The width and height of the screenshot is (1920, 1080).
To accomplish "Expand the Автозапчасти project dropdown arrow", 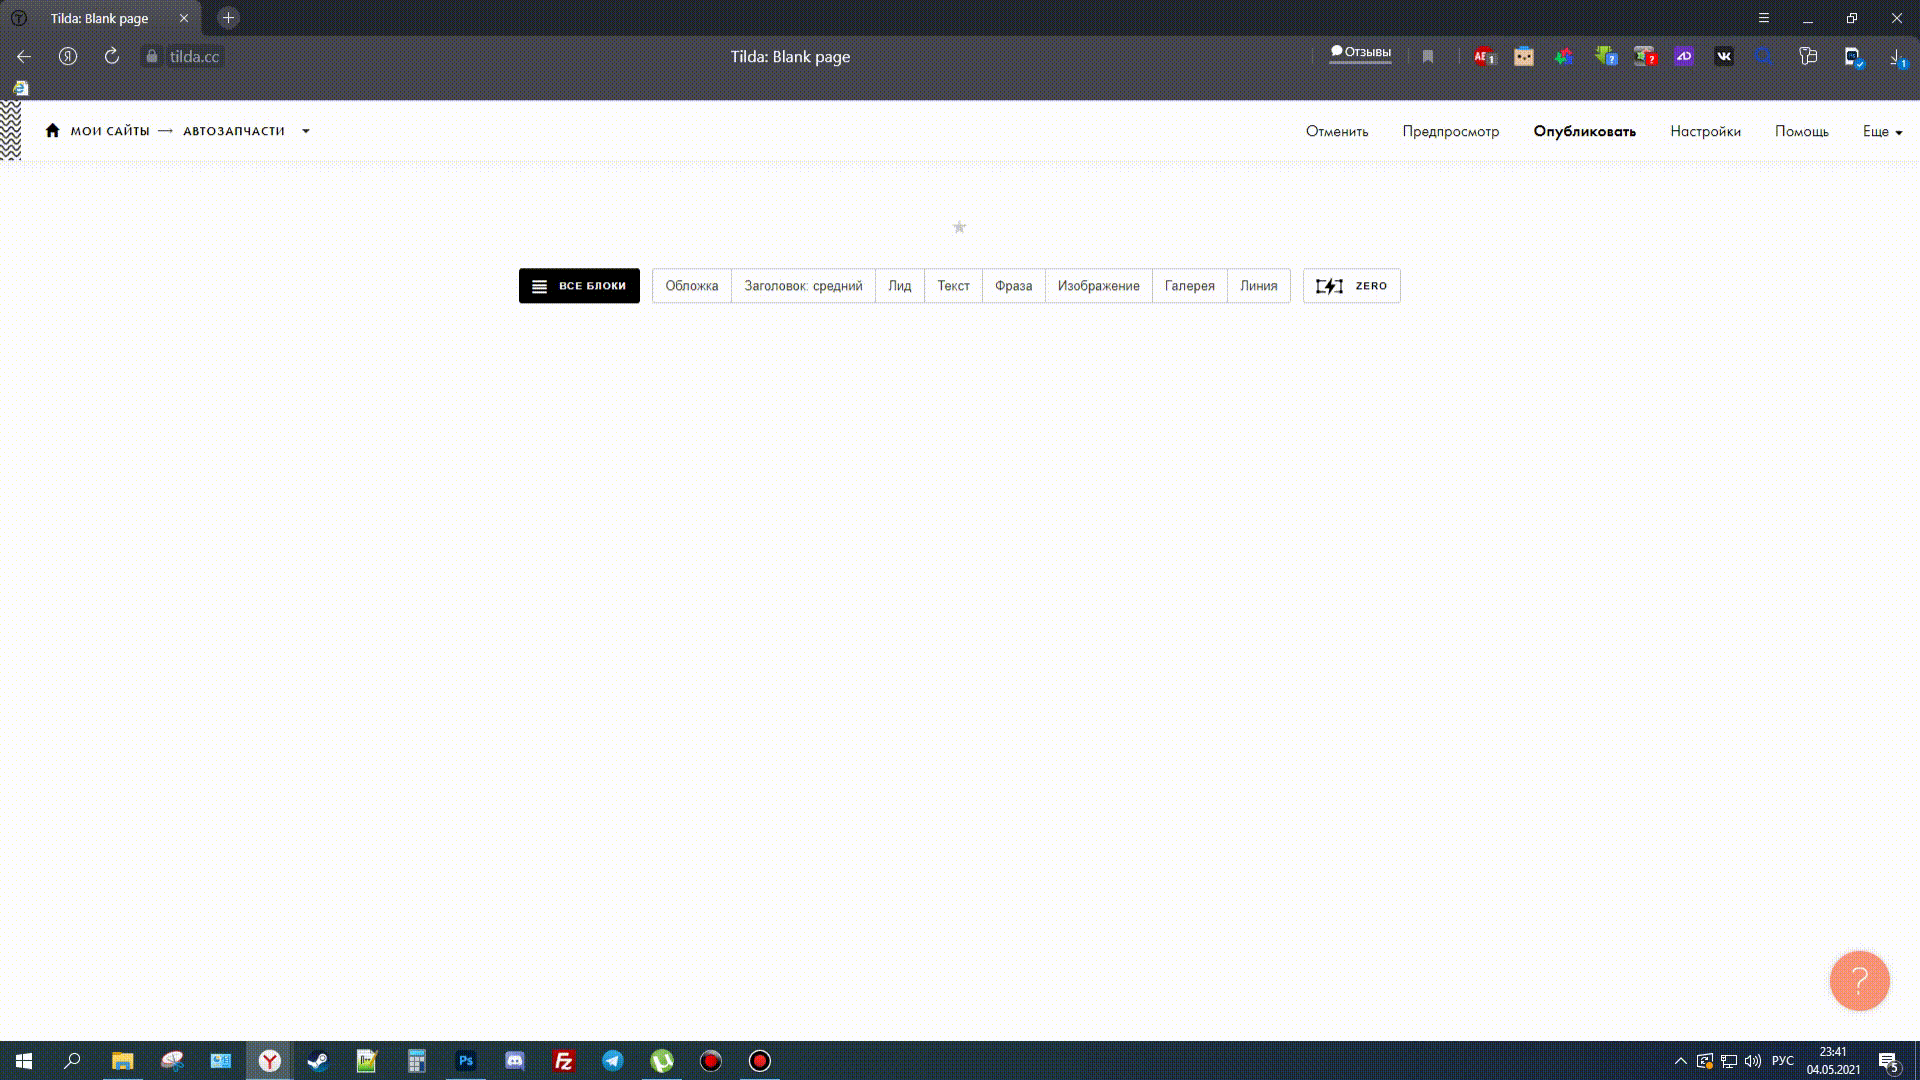I will [x=306, y=131].
